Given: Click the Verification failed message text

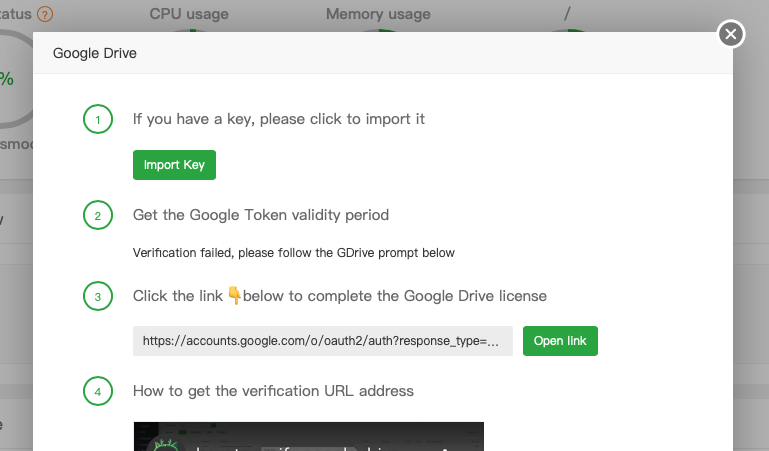Looking at the screenshot, I should (294, 253).
